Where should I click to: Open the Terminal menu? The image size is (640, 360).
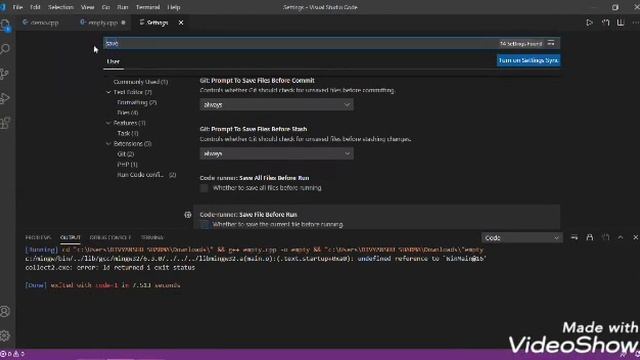point(148,7)
